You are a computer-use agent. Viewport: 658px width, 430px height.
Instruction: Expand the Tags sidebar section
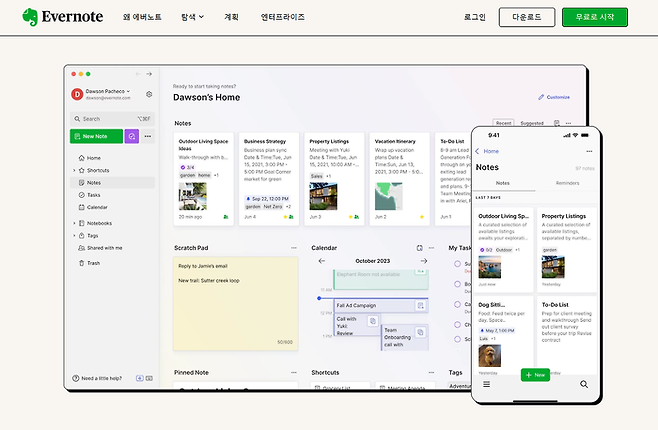tap(74, 236)
